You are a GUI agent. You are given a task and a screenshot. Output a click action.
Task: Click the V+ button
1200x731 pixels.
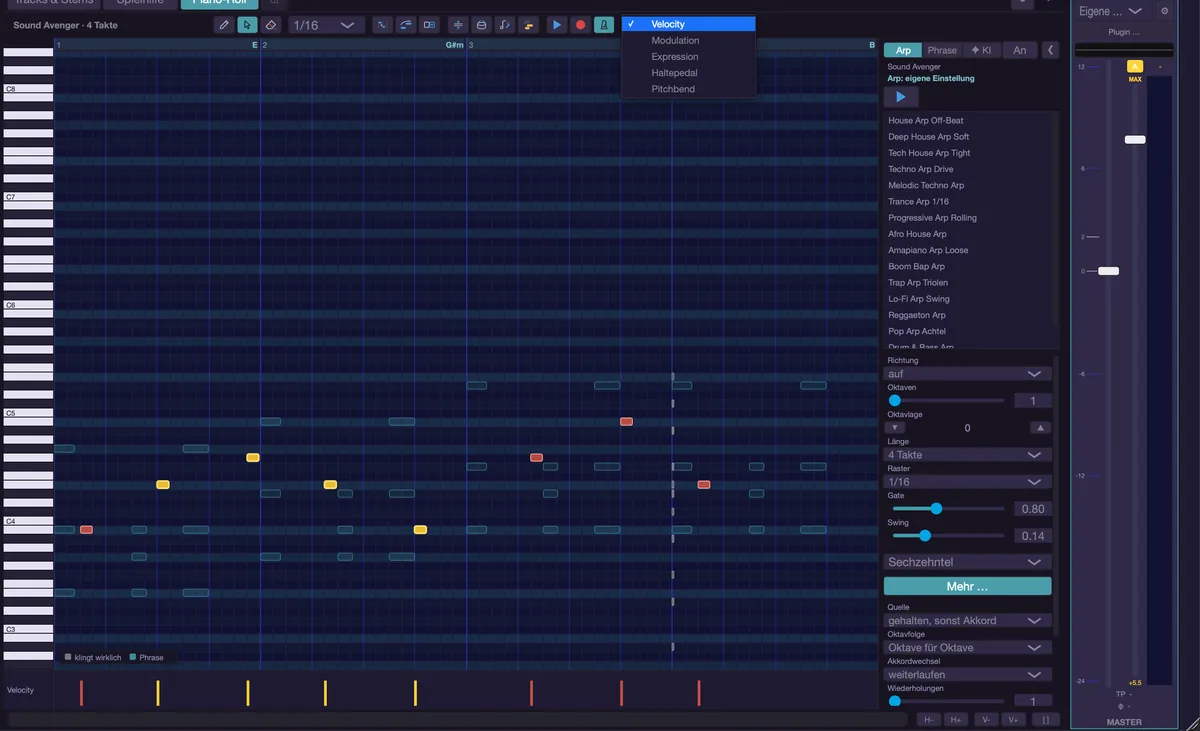[x=1013, y=720]
